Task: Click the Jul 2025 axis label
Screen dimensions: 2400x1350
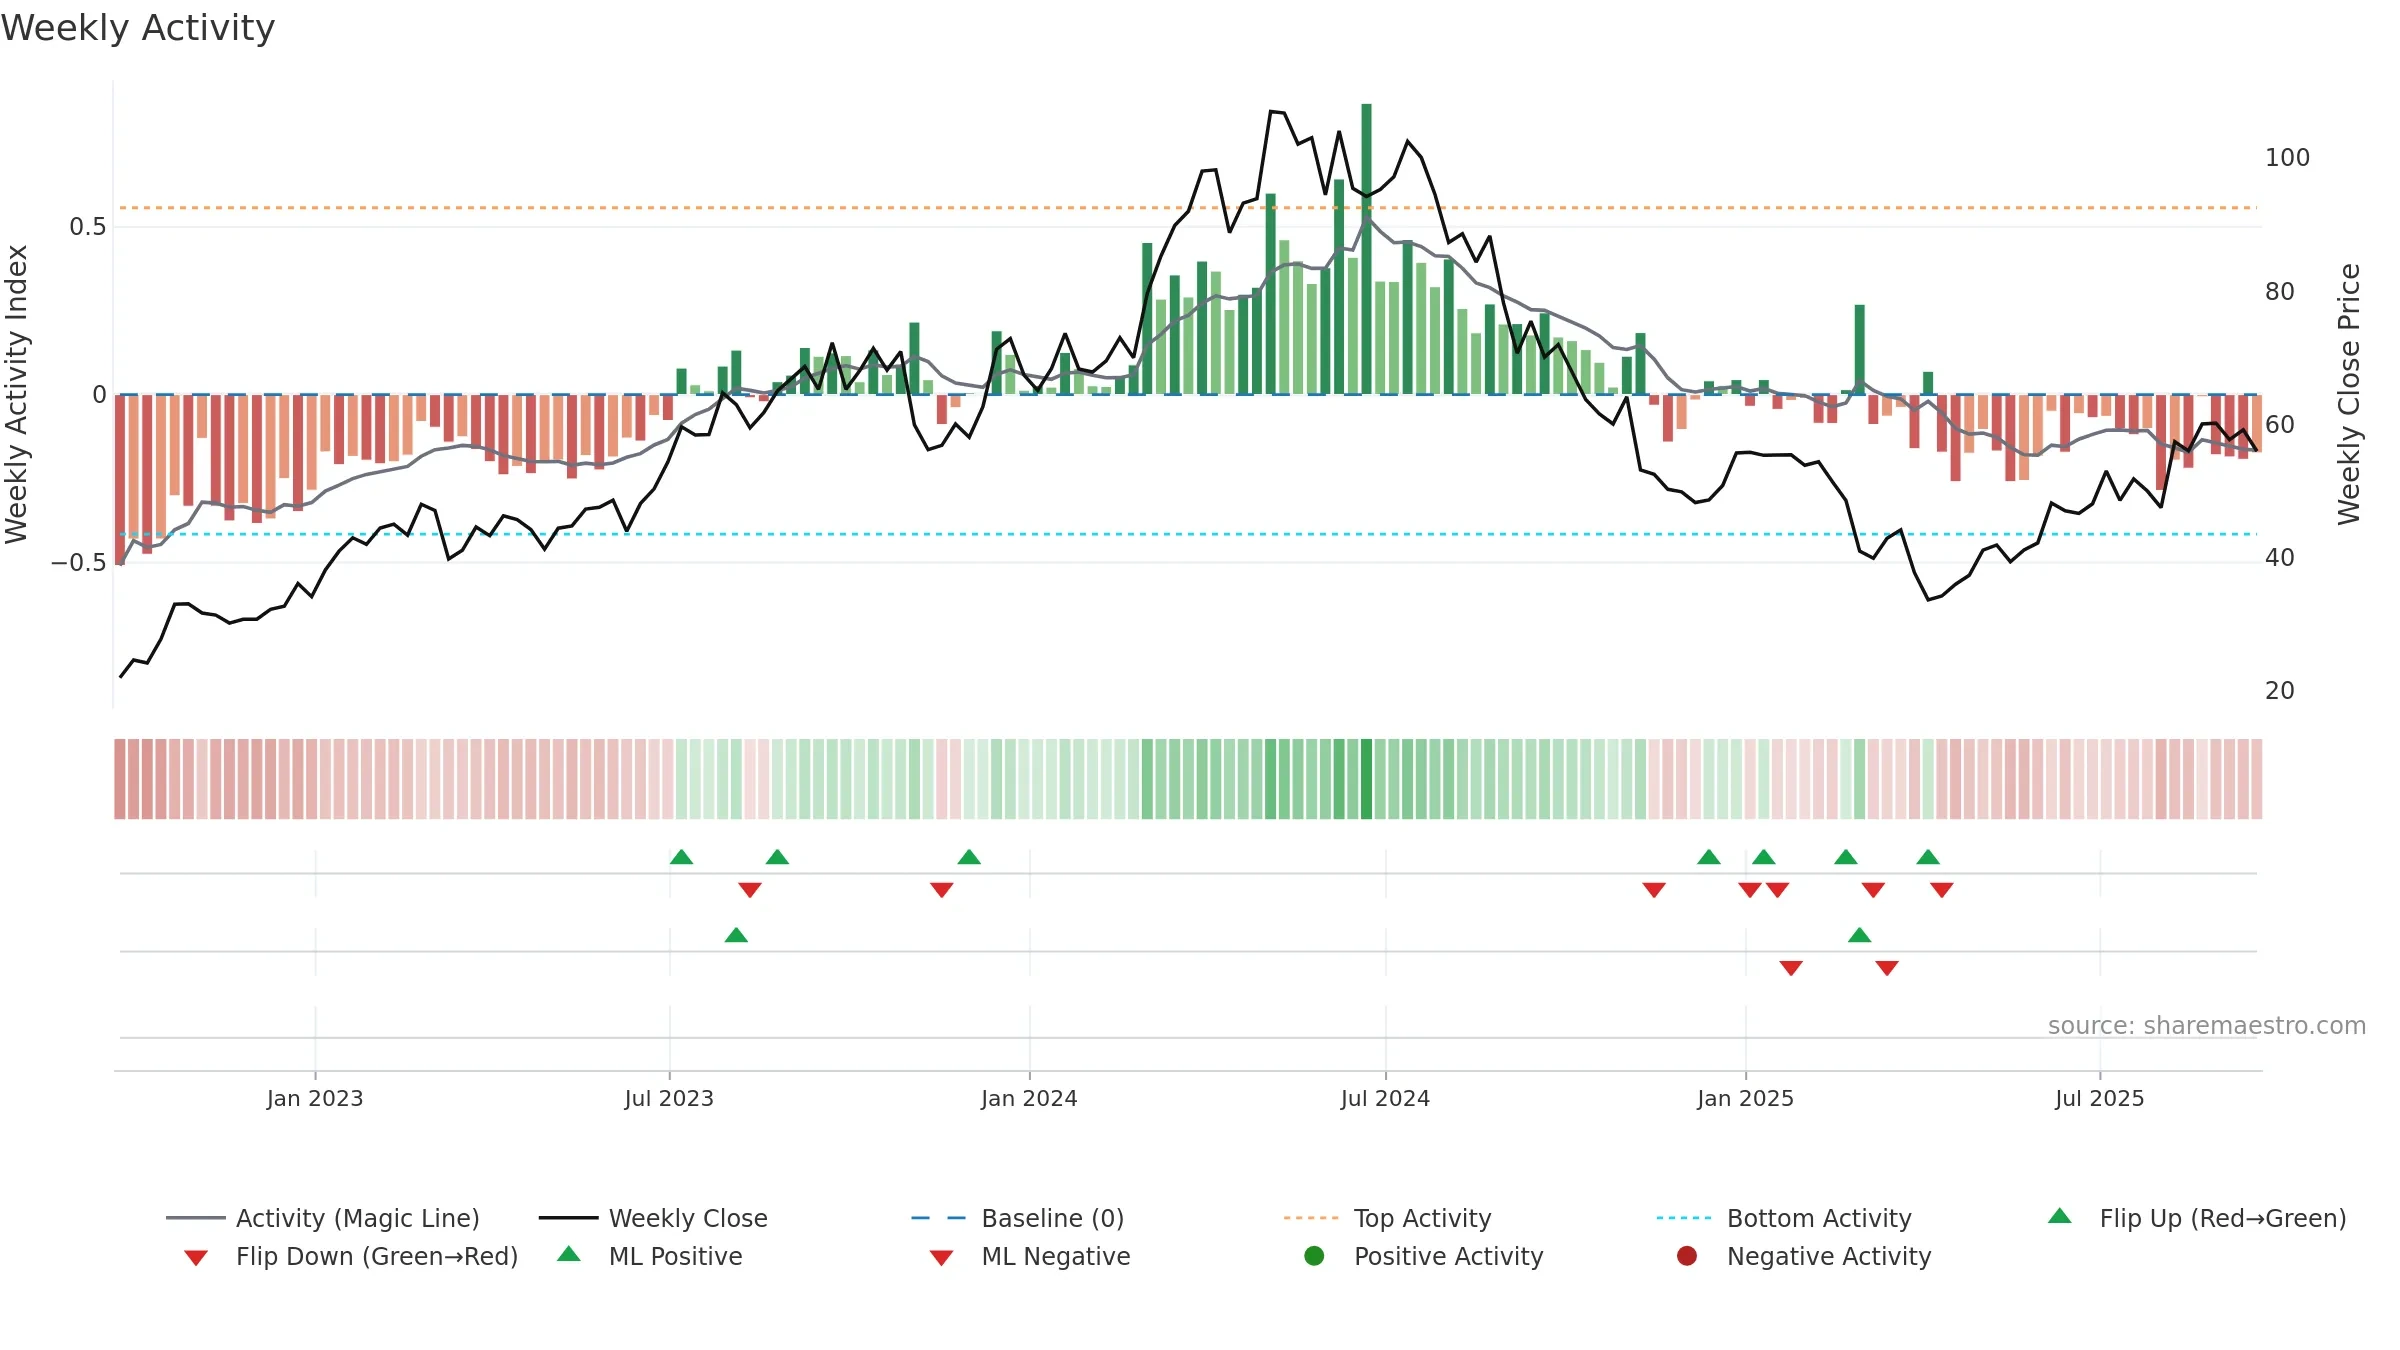Action: (x=2100, y=1099)
